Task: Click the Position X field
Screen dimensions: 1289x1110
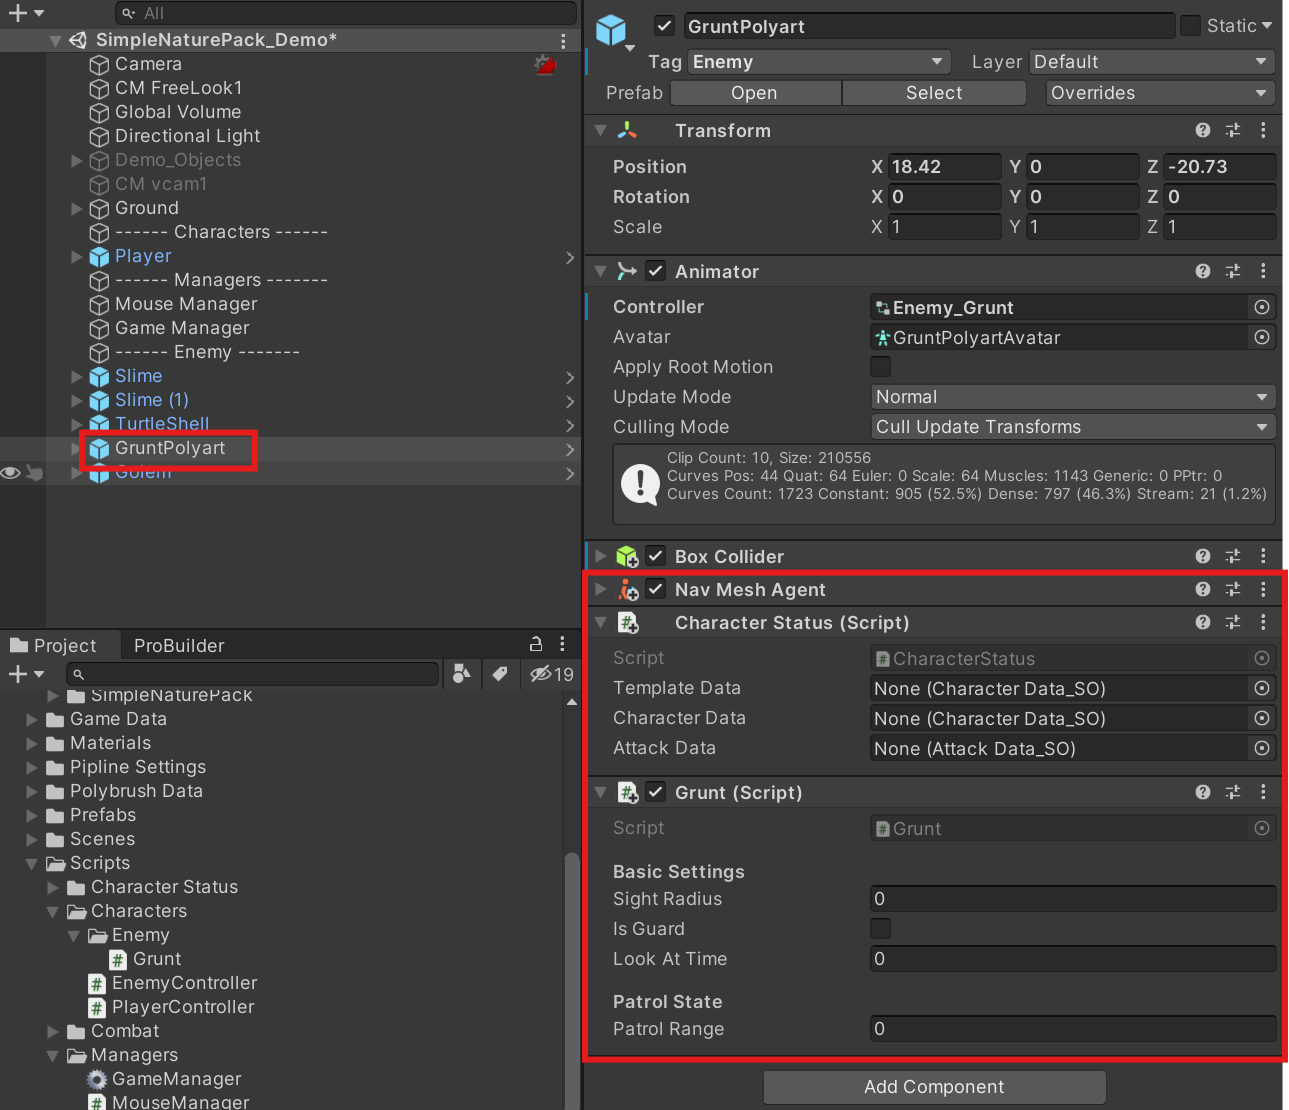Action: point(944,167)
